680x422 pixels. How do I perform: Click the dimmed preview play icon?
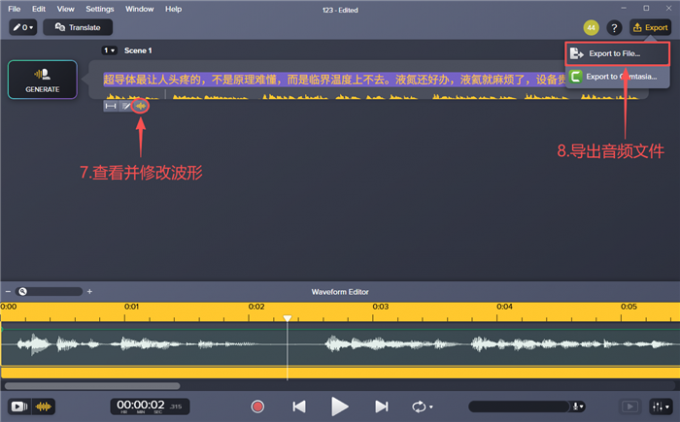630,406
